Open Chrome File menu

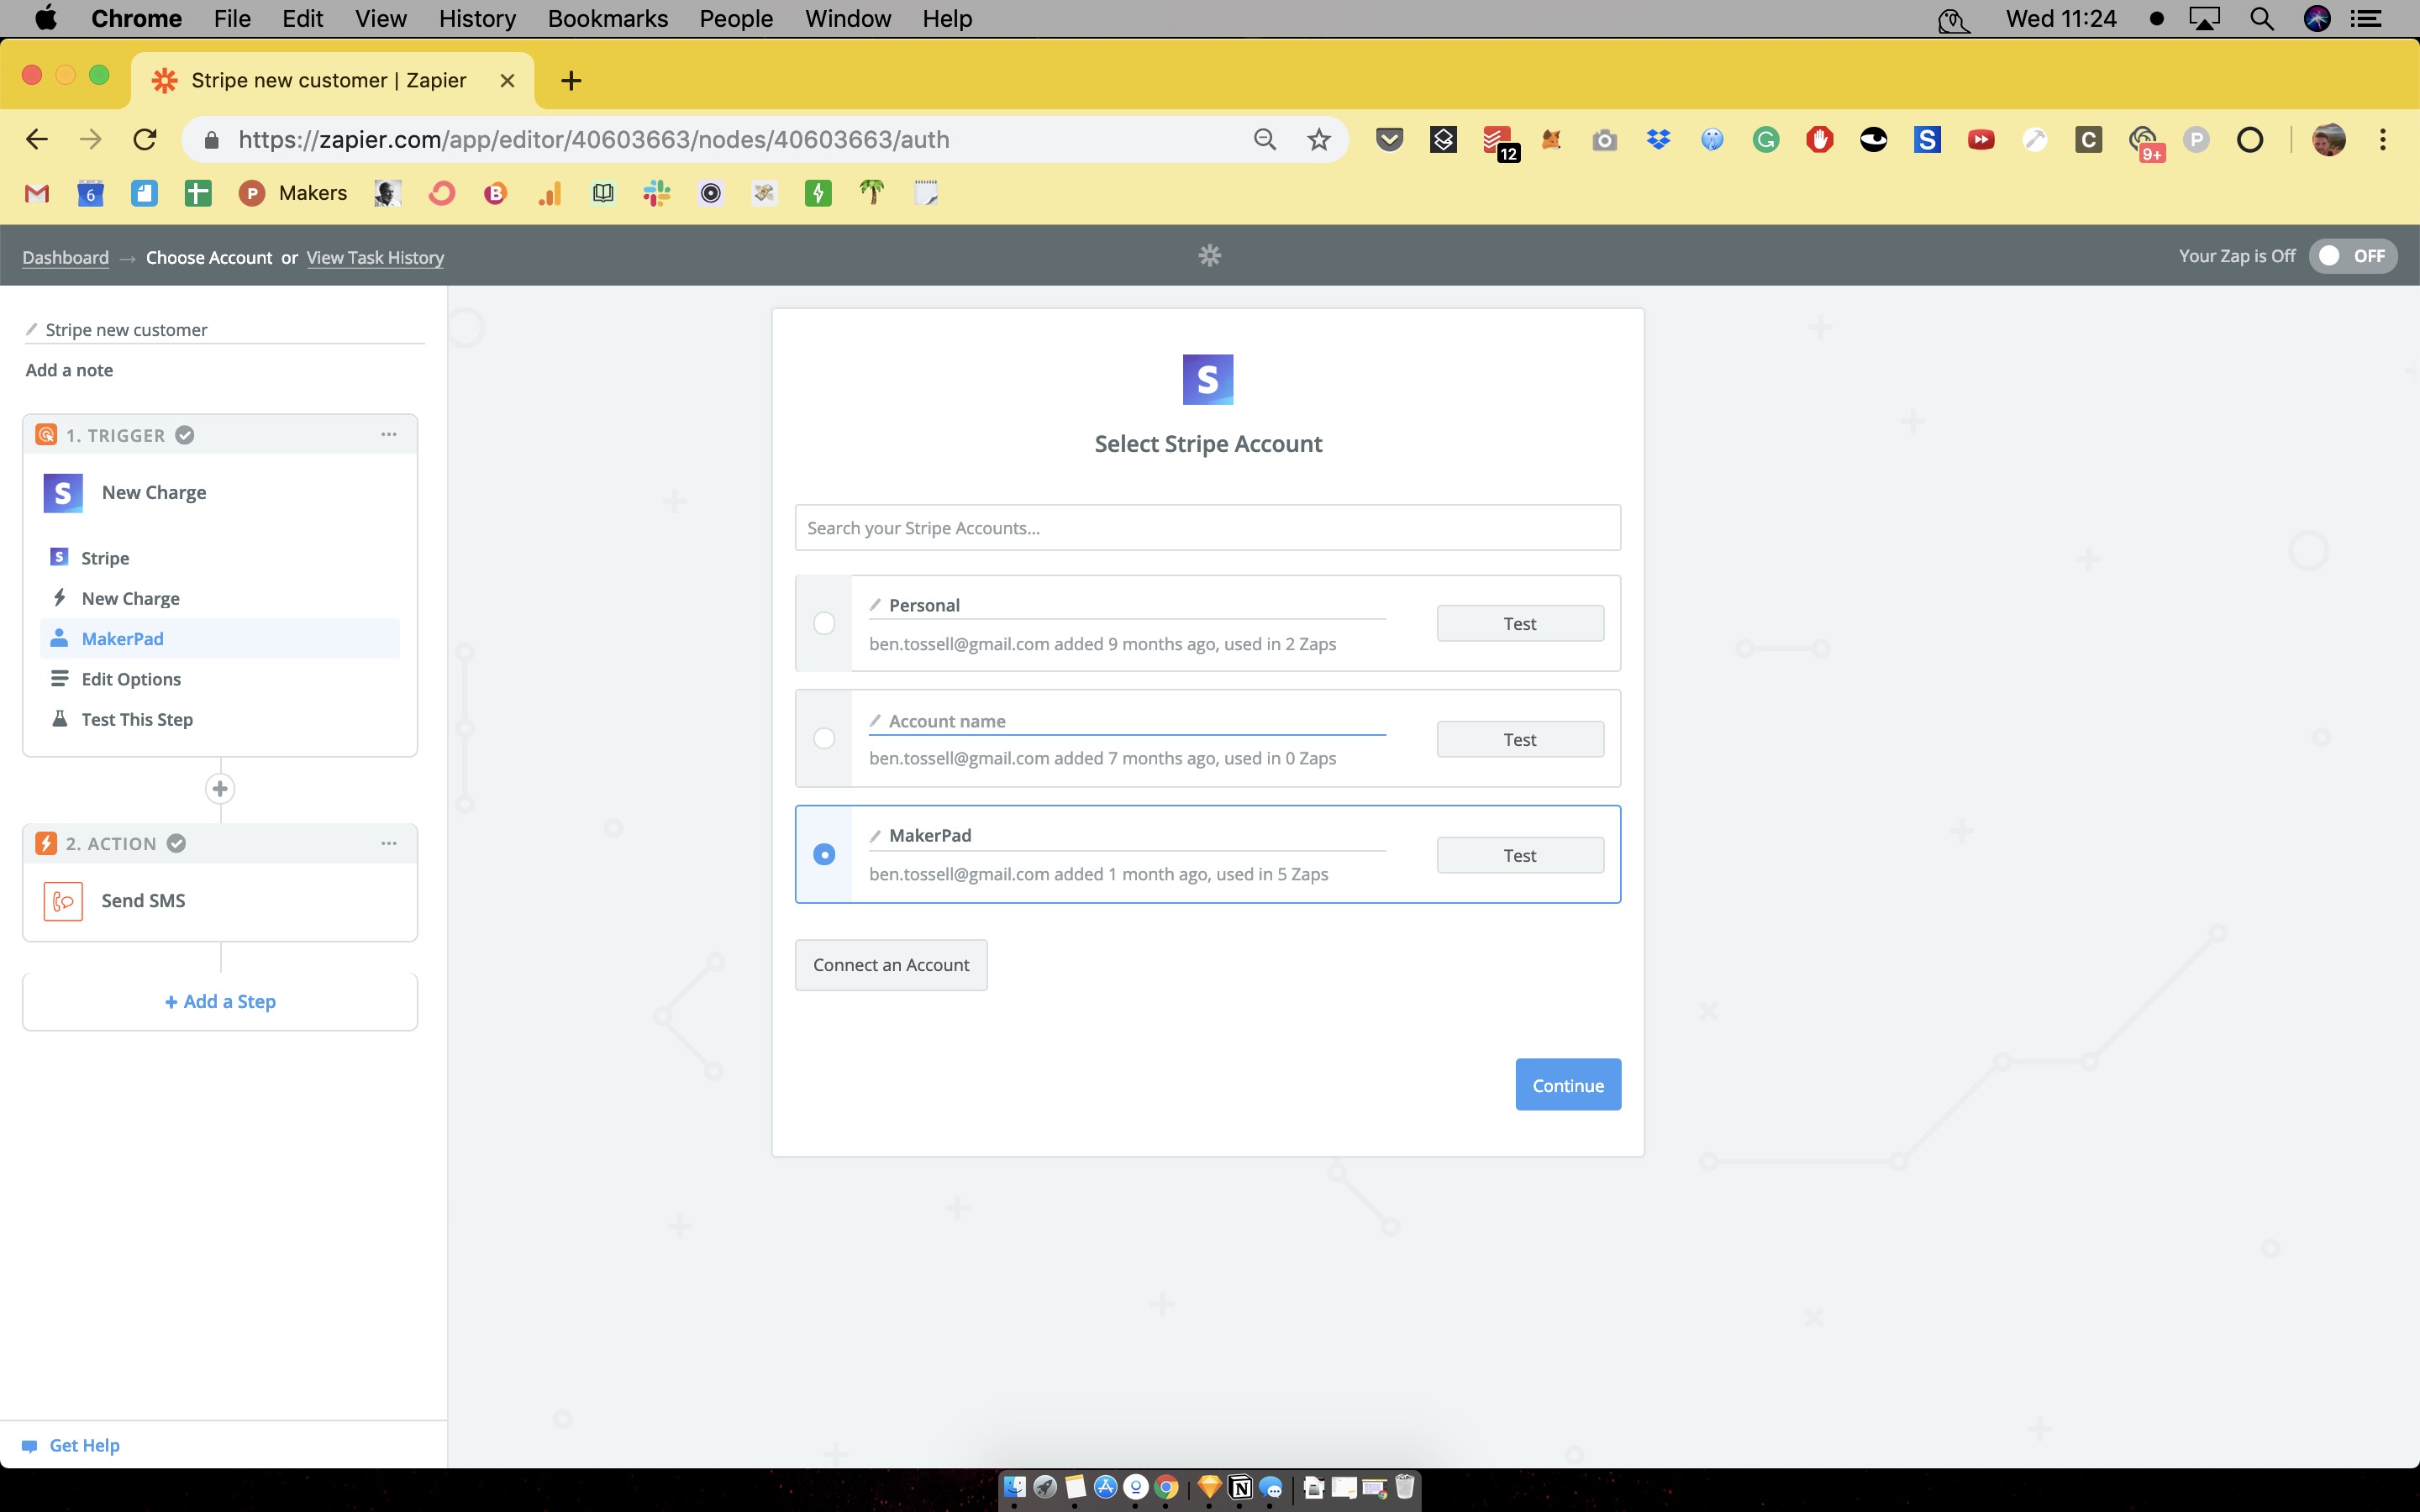[x=232, y=19]
